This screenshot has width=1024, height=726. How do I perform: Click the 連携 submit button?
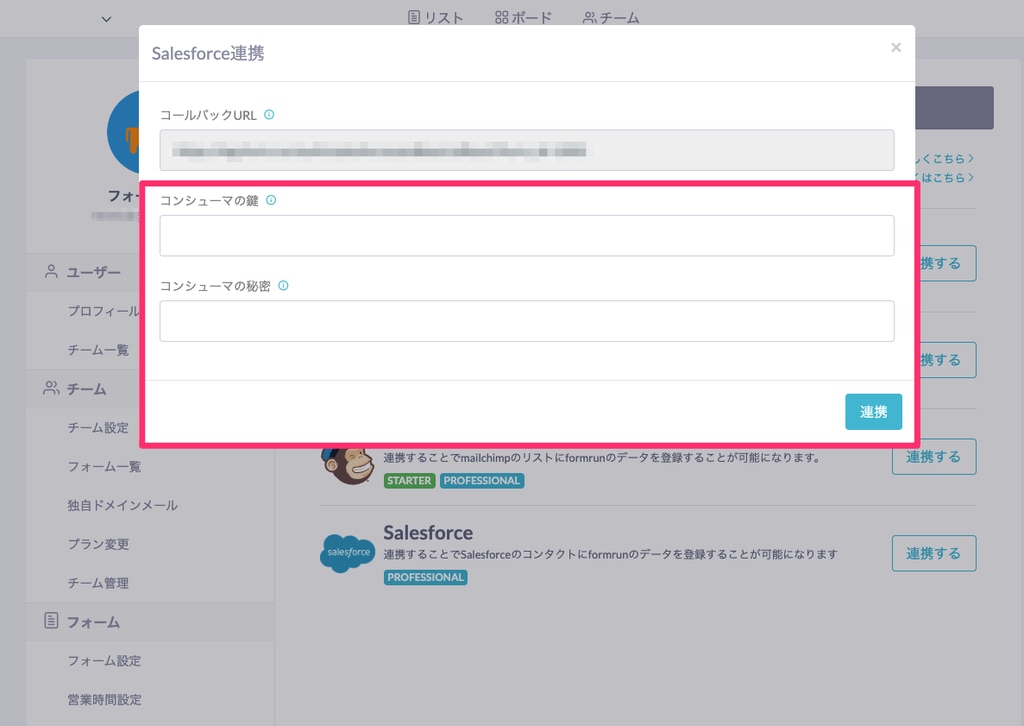tap(873, 412)
